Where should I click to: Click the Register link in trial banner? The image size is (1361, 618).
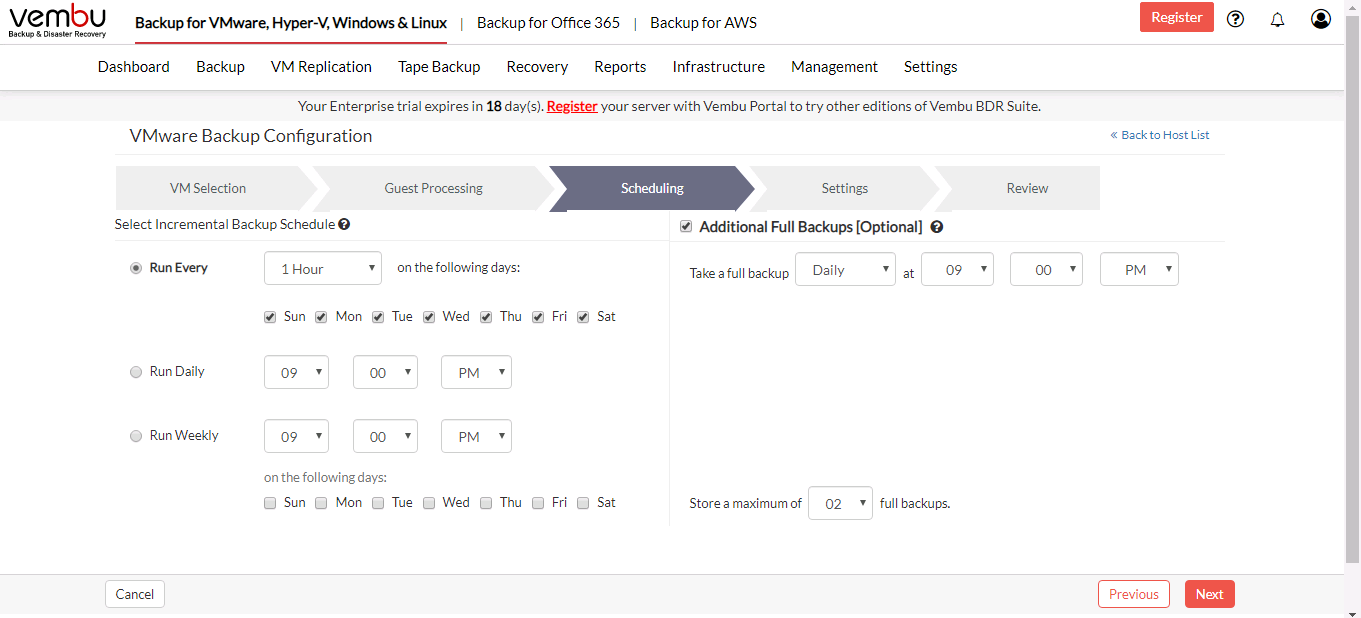(572, 106)
